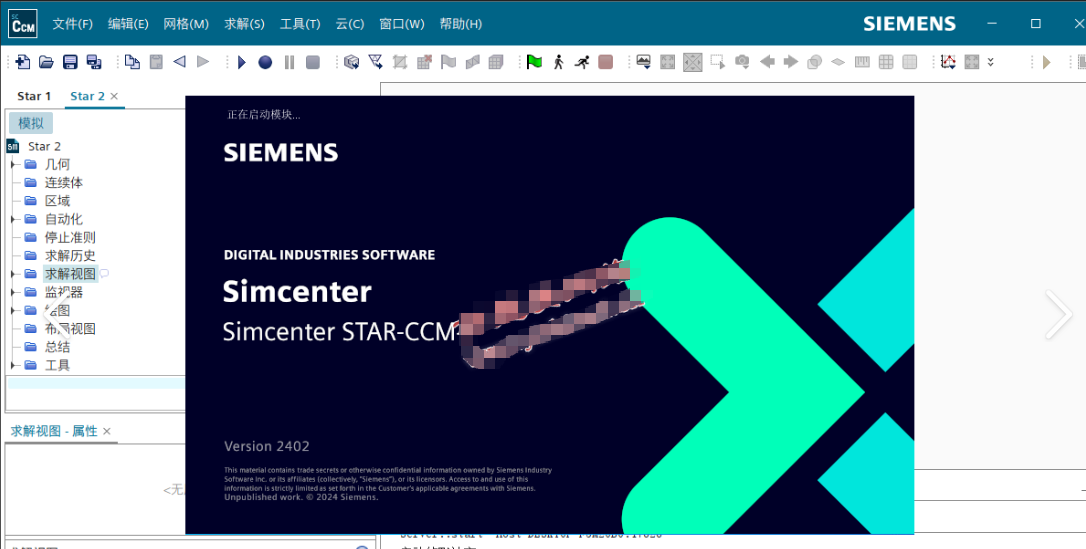Click the gray ruler measure icon
The height and width of the screenshot is (549, 1086).
[x=862, y=62]
